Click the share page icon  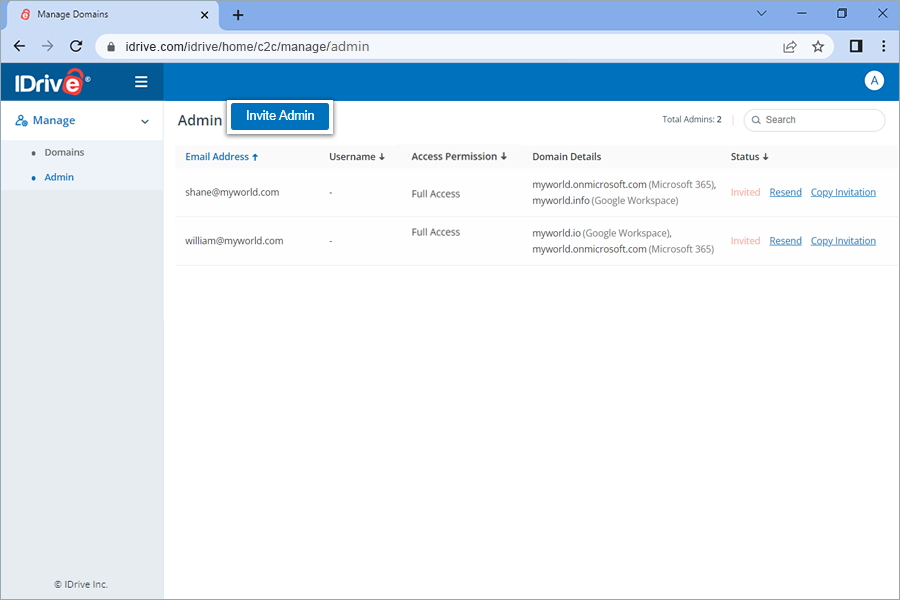(x=790, y=47)
